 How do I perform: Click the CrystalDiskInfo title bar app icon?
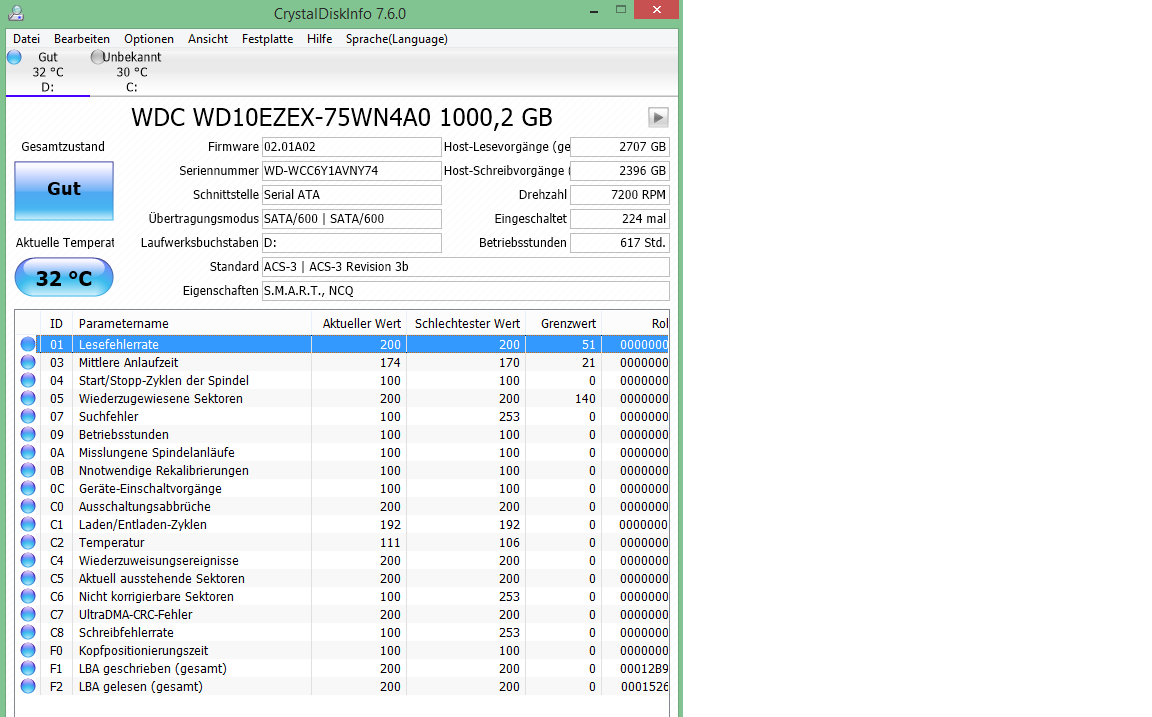click(x=16, y=13)
